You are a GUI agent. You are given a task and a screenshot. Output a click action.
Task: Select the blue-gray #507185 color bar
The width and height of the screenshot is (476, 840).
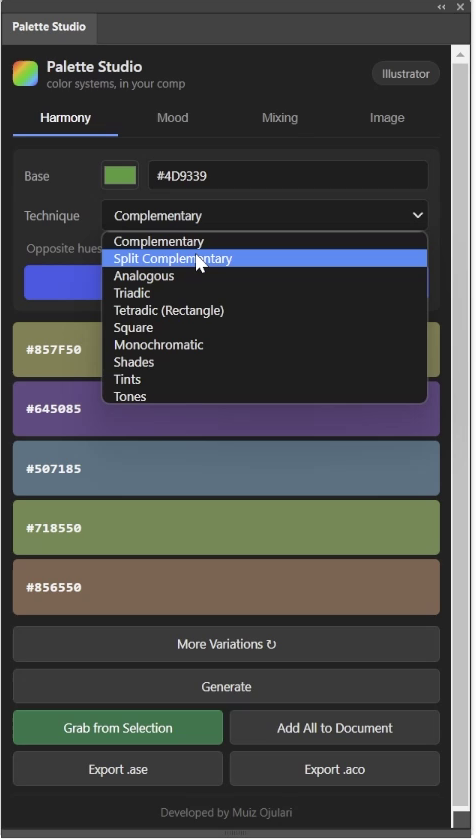[226, 468]
